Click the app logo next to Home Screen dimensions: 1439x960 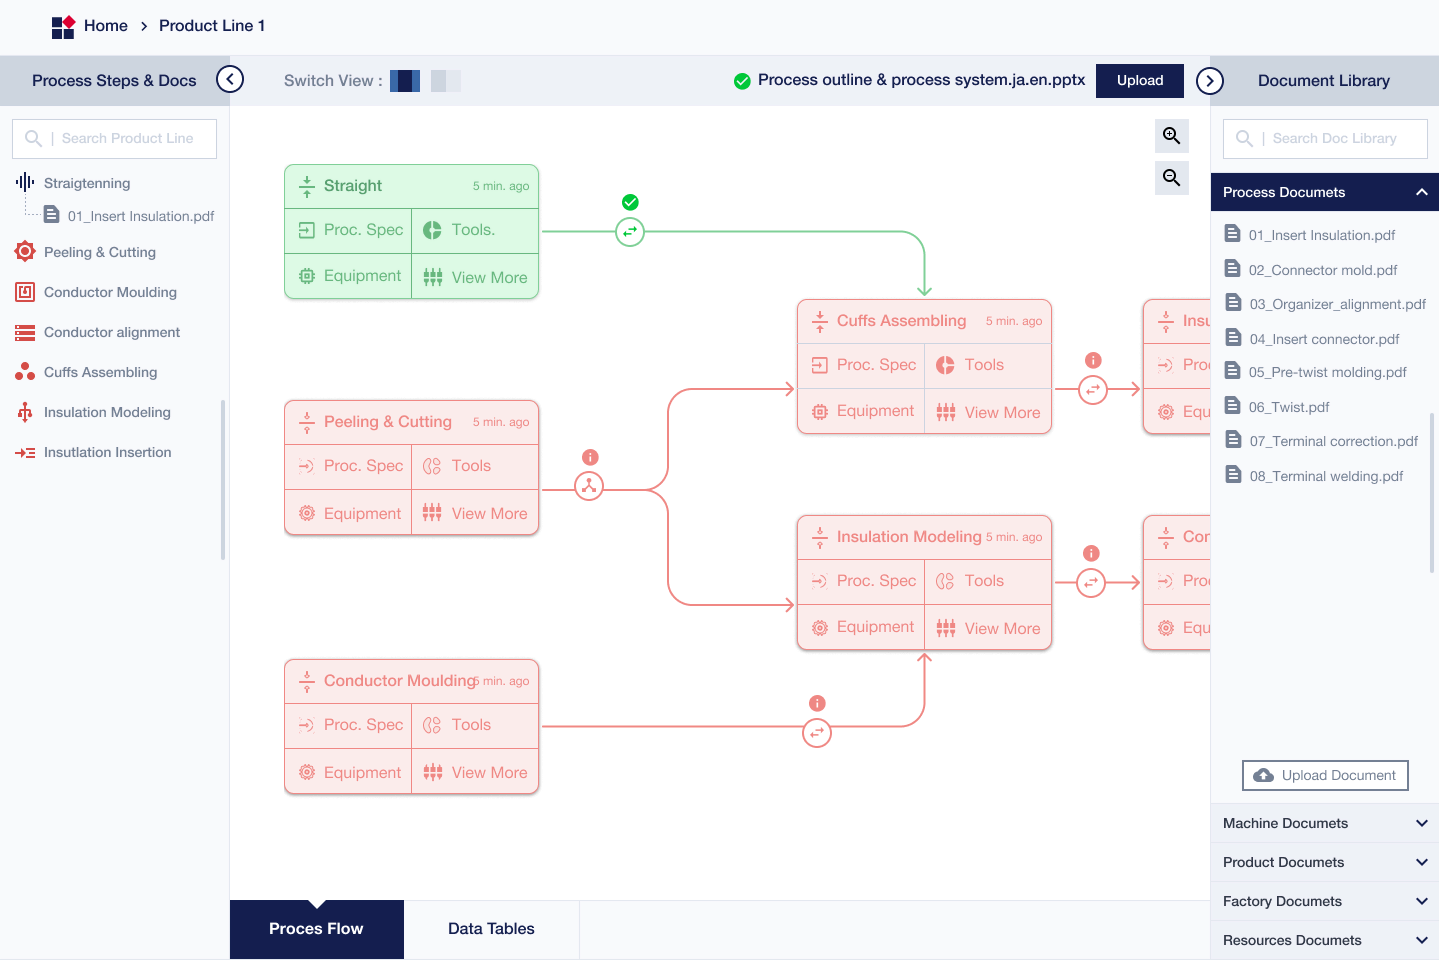click(63, 26)
